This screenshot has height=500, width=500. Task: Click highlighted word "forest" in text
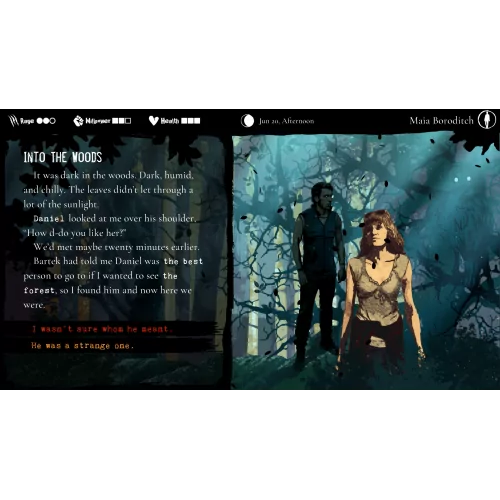(x=39, y=291)
